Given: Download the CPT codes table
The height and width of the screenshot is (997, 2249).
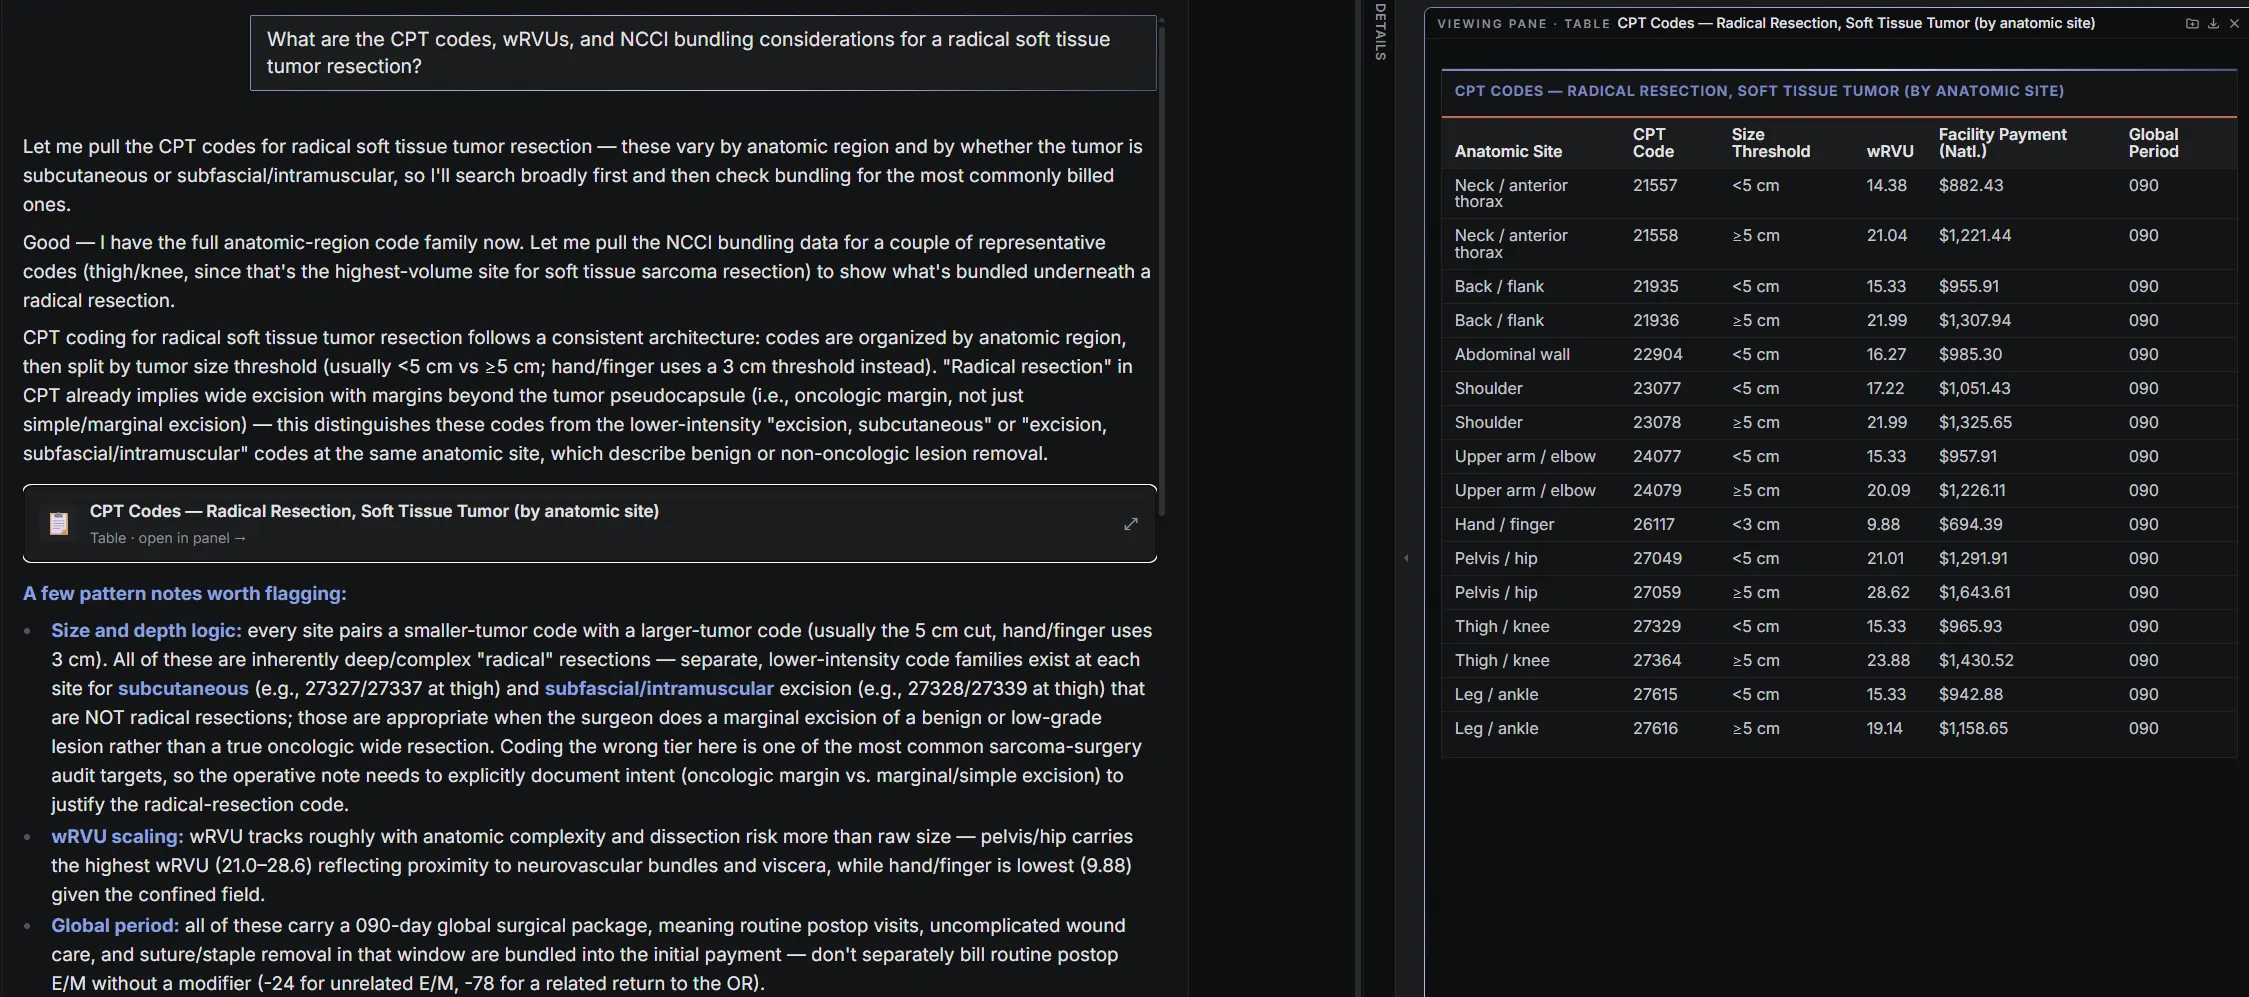Looking at the screenshot, I should coord(2213,23).
